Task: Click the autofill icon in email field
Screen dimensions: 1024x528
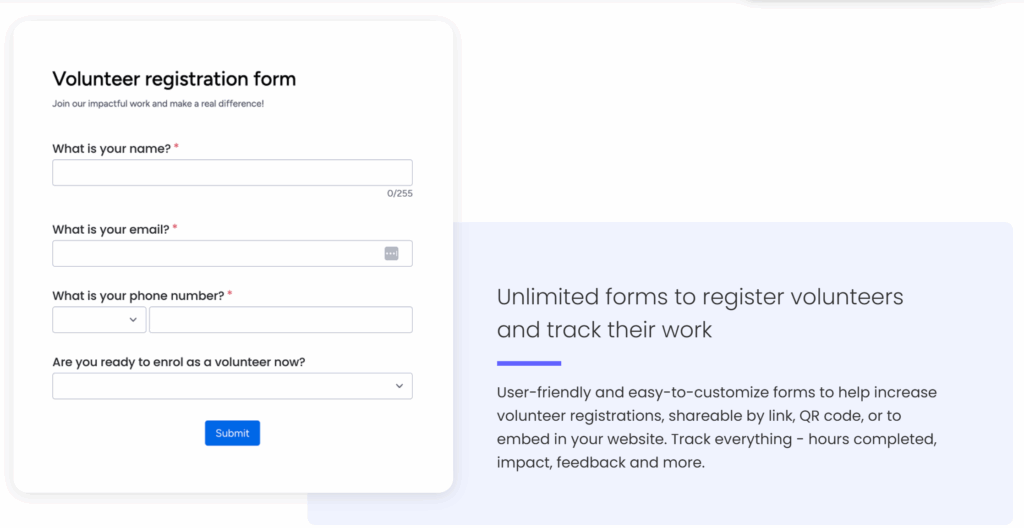Action: click(x=391, y=254)
